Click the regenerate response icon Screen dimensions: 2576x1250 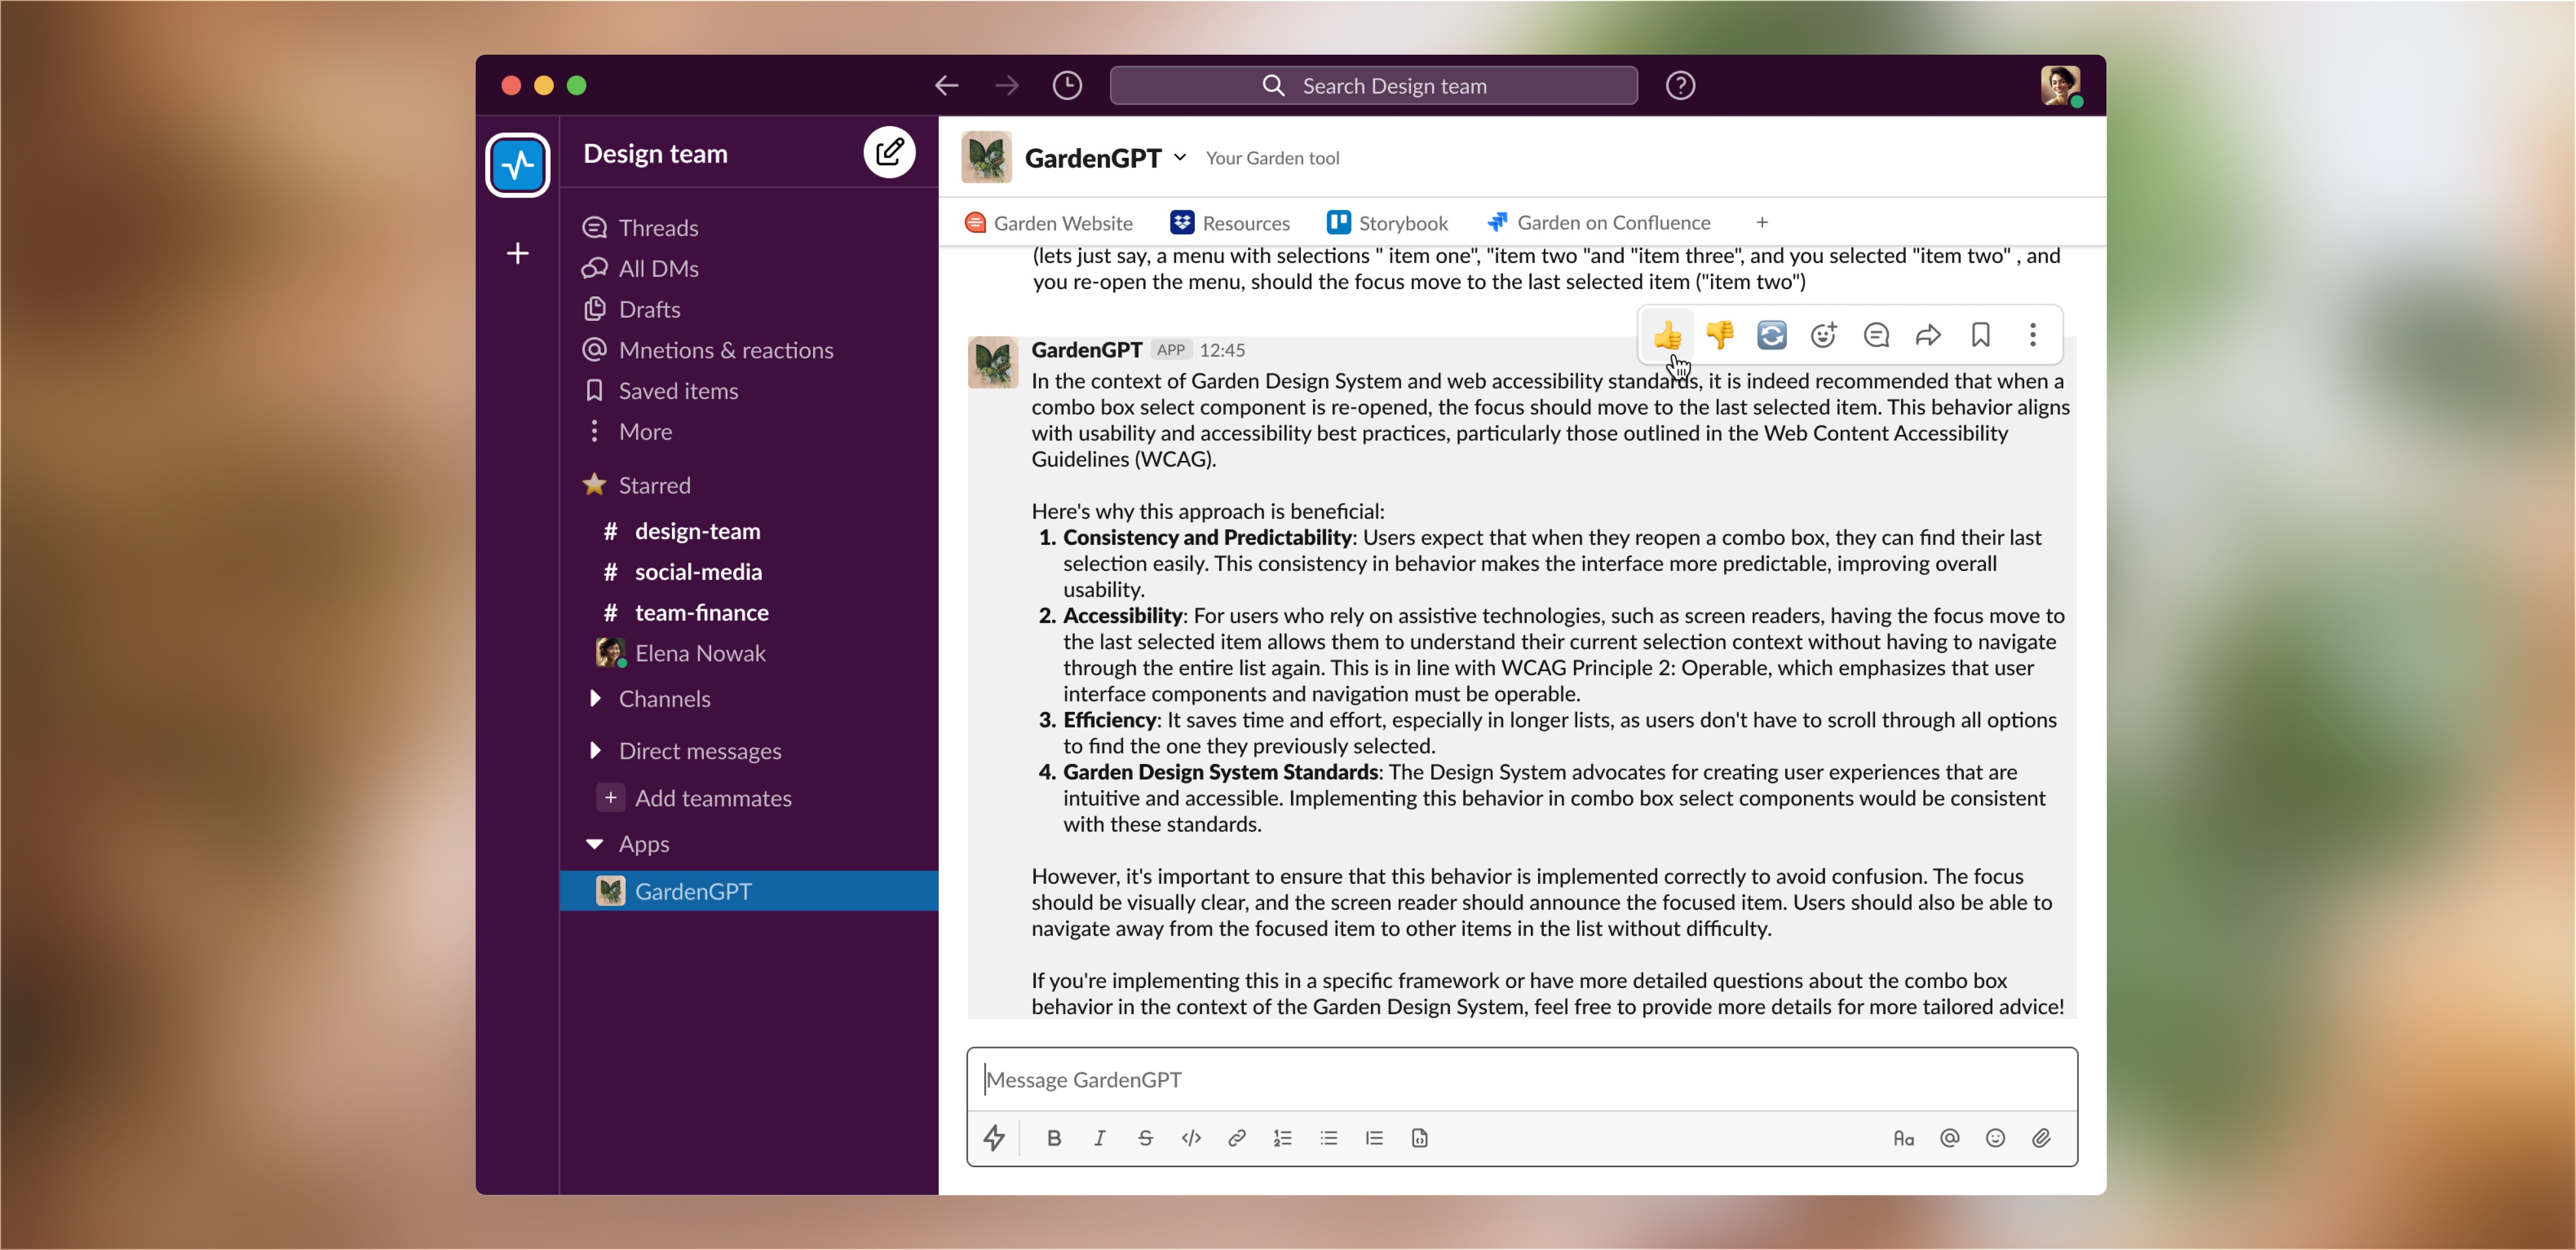(x=1771, y=335)
